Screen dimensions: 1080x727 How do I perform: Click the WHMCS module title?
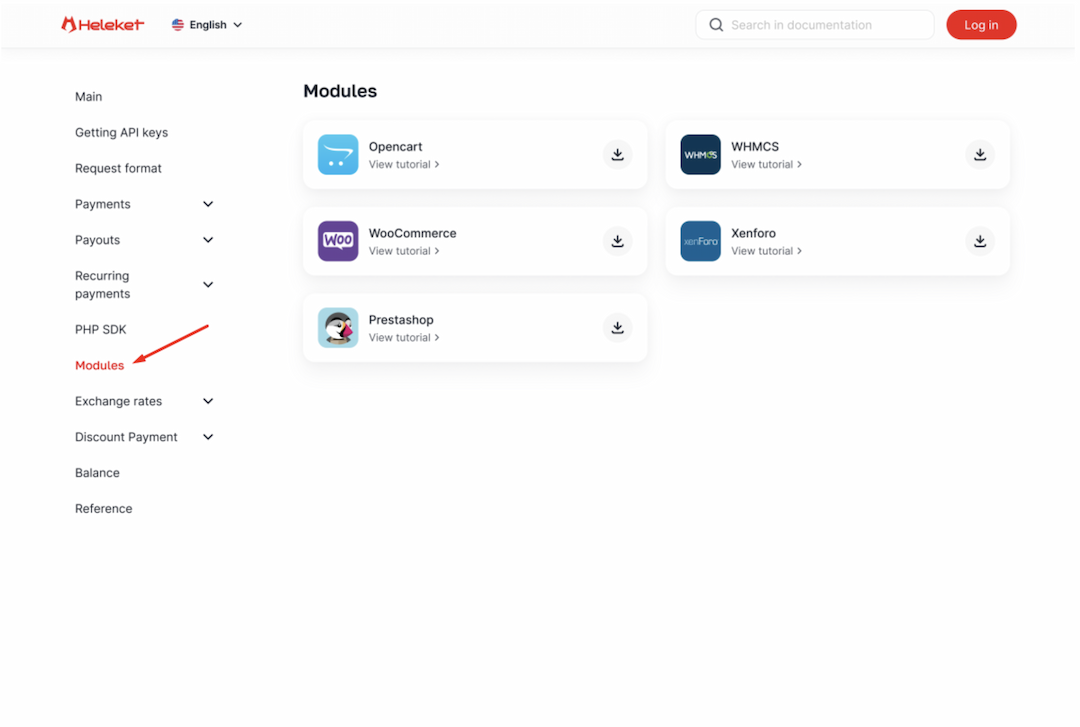(755, 147)
